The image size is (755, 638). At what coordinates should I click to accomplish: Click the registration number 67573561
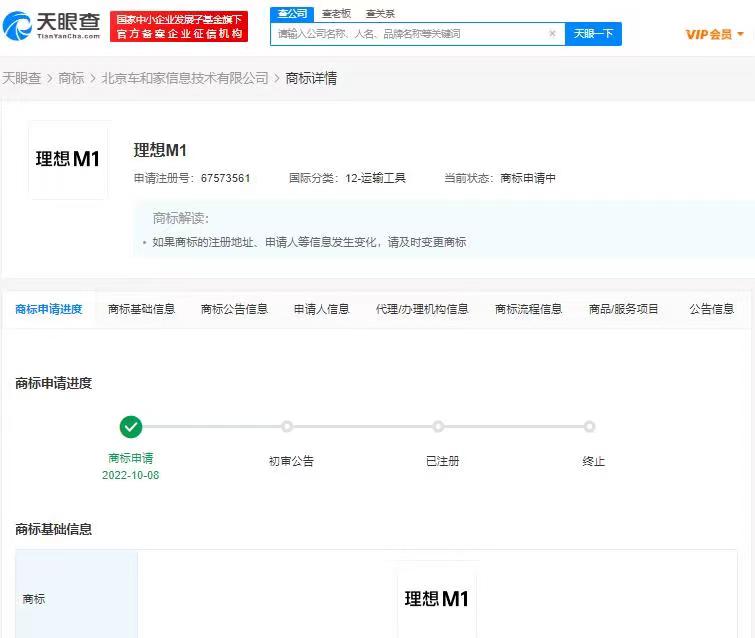tap(225, 178)
